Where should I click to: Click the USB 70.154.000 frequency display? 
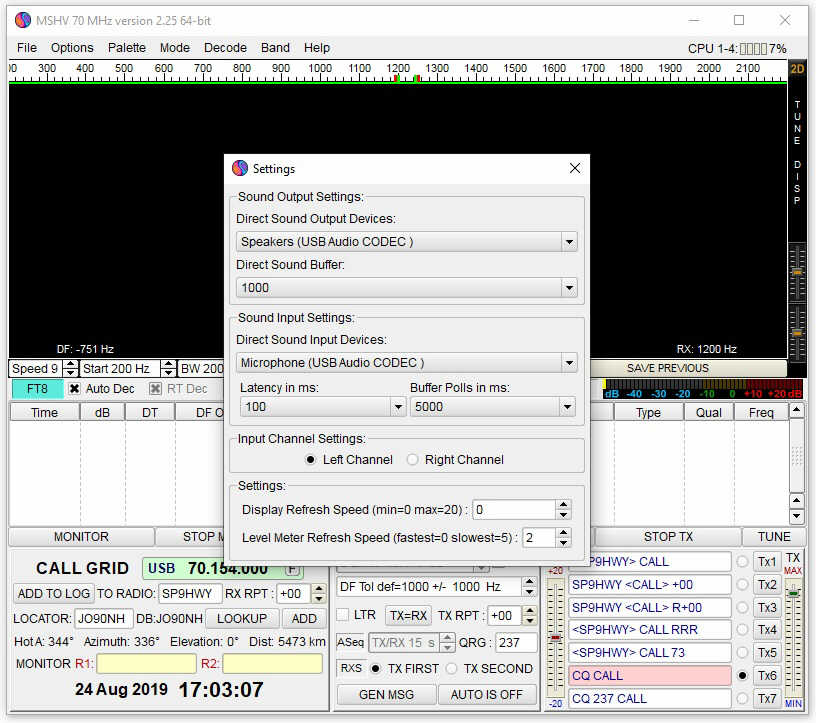[x=223, y=568]
